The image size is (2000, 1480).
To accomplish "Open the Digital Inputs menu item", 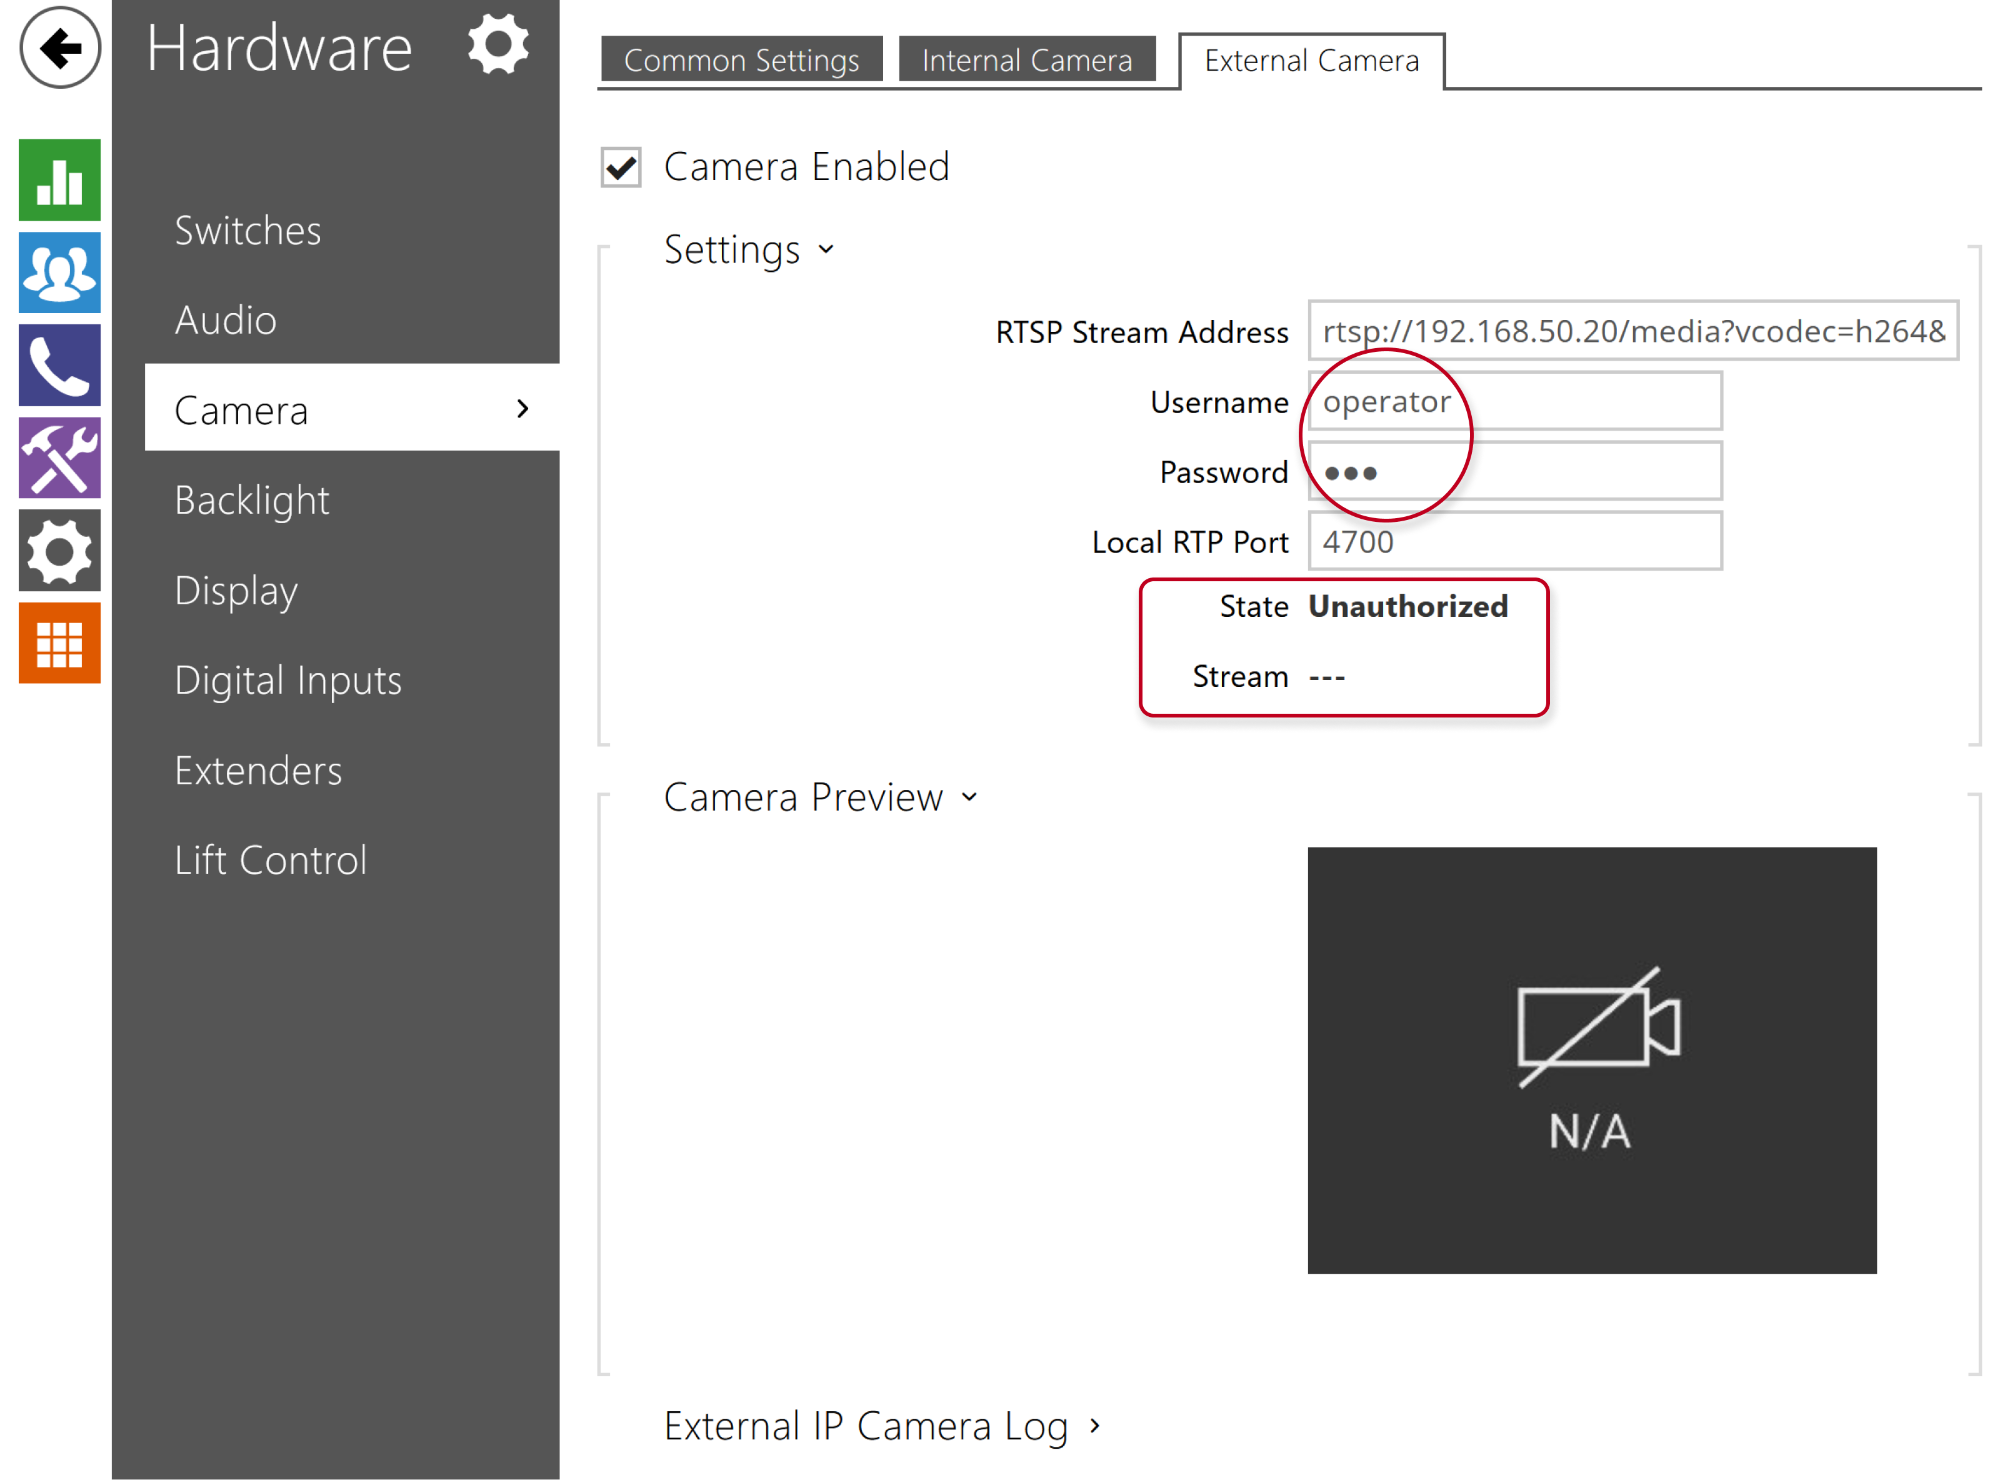I will [288, 680].
